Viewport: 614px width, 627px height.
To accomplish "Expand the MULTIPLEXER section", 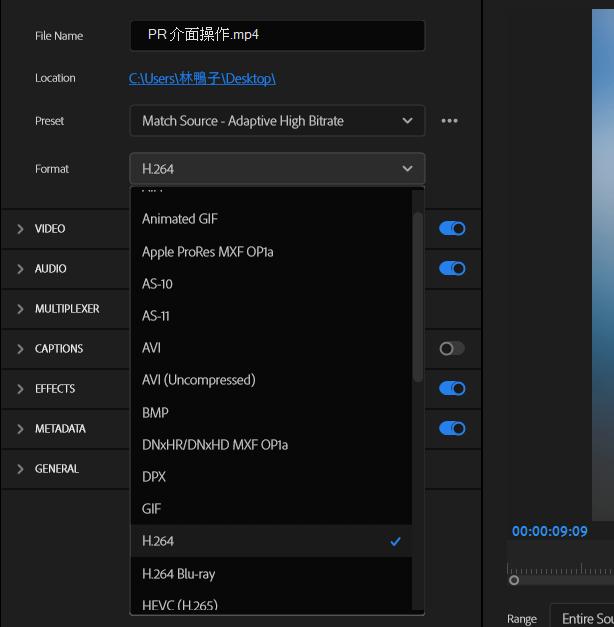I will click(20, 309).
